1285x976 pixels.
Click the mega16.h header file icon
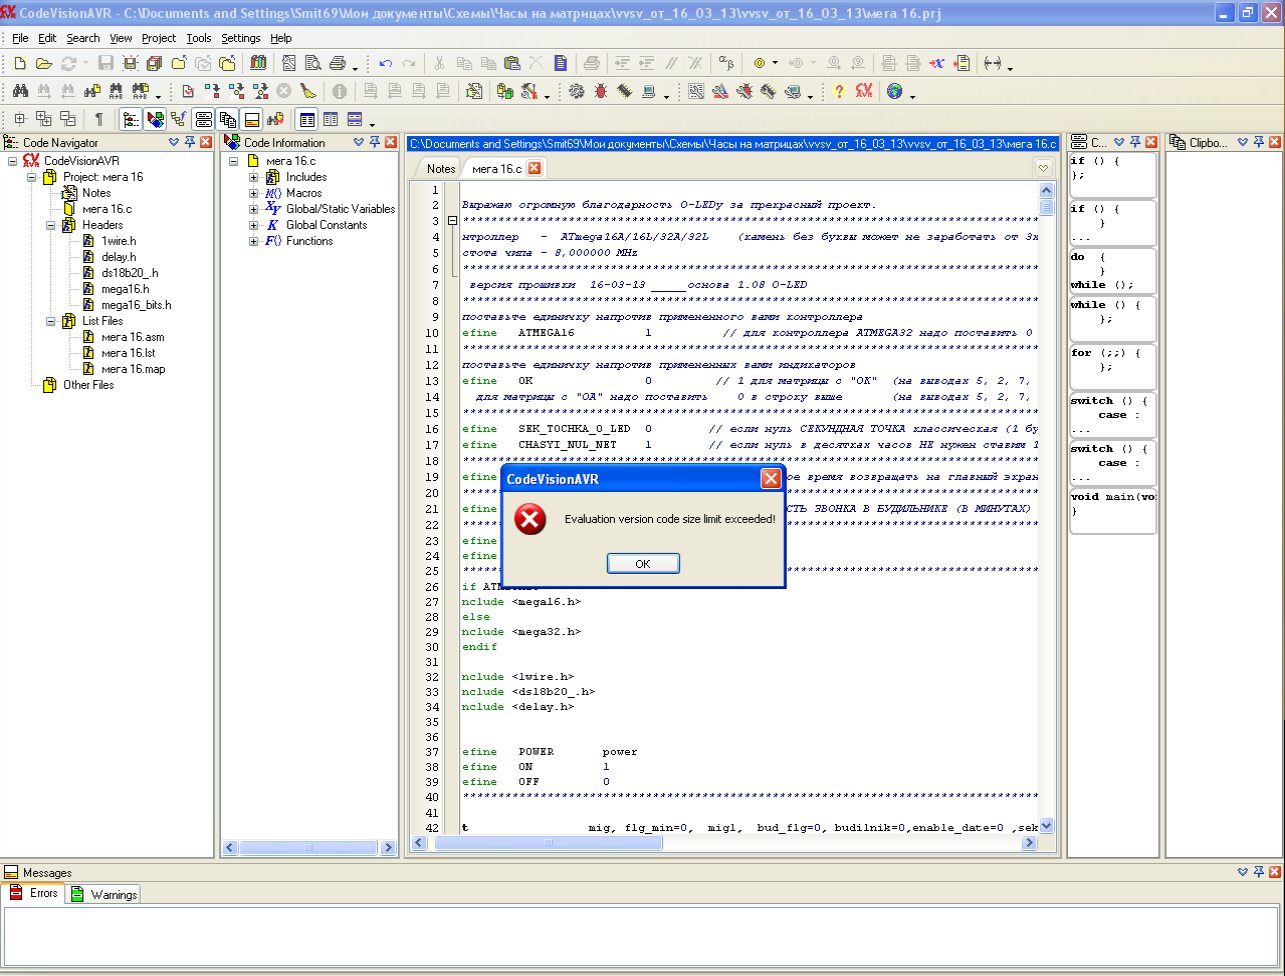[89, 289]
